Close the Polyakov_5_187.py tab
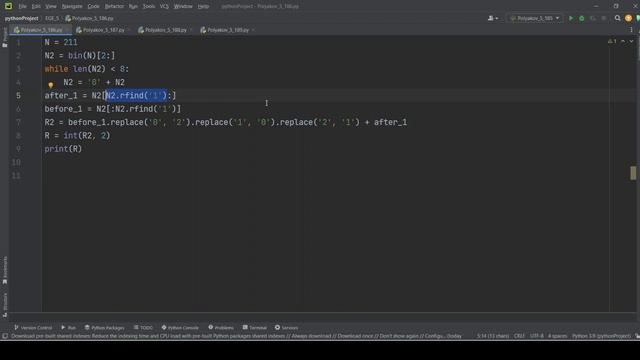The height and width of the screenshot is (360, 640). 129,30
